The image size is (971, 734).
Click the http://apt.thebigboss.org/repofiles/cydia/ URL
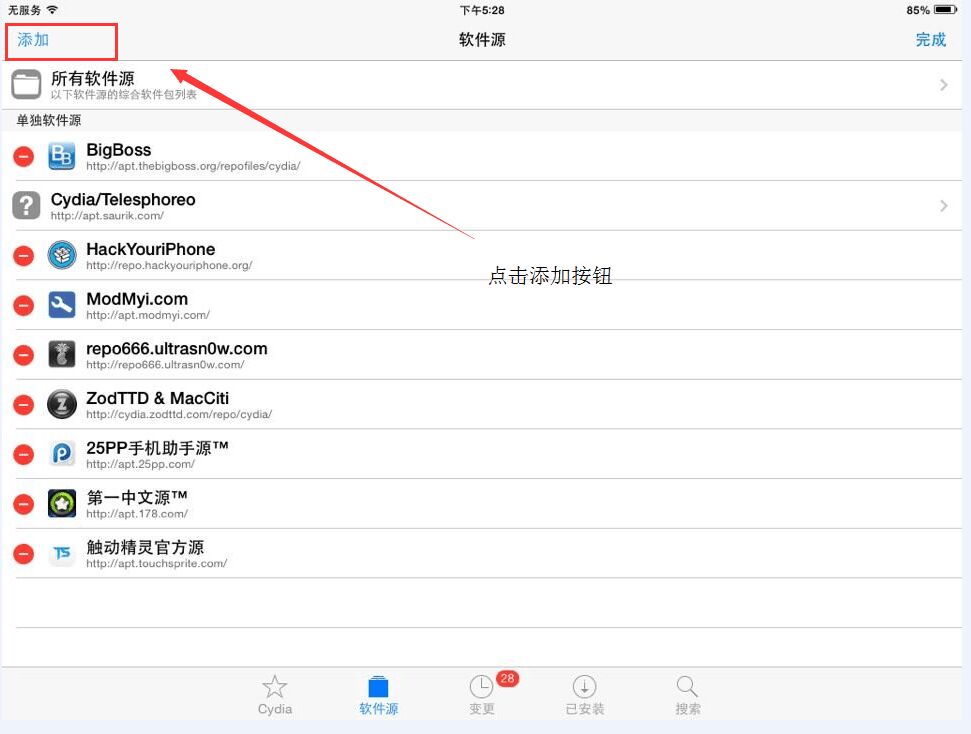(x=193, y=166)
